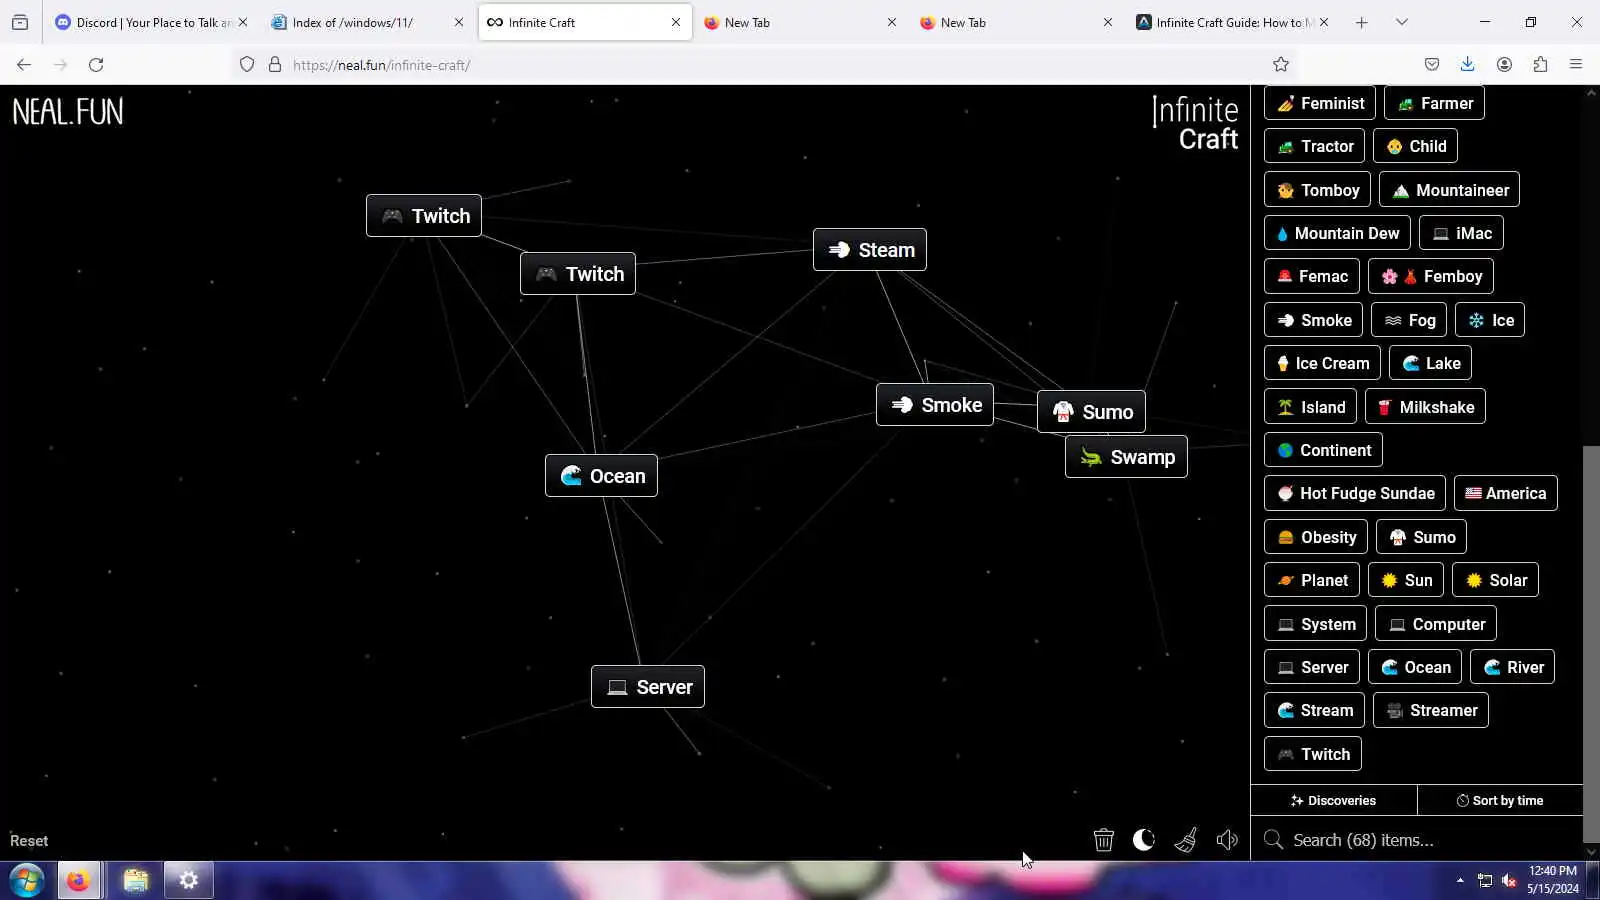Select the Sun item

(1406, 580)
